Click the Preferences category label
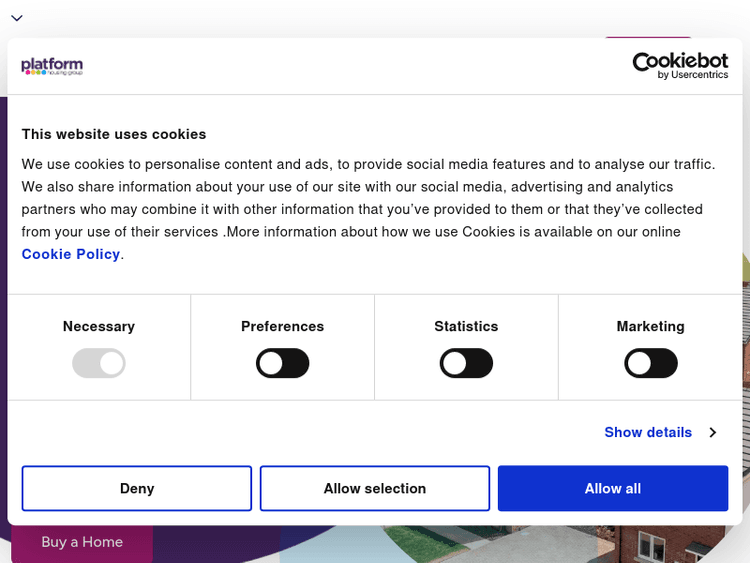 282,327
